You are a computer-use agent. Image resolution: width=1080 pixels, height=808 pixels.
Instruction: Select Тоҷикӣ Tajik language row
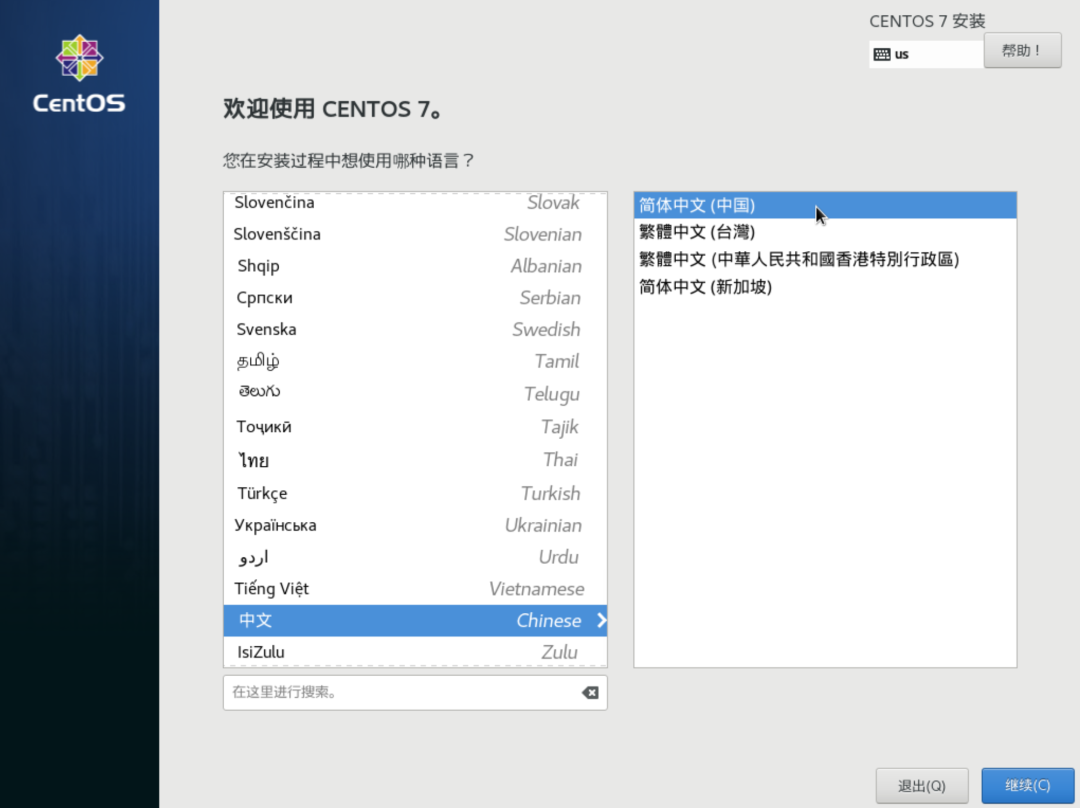pyautogui.click(x=415, y=426)
